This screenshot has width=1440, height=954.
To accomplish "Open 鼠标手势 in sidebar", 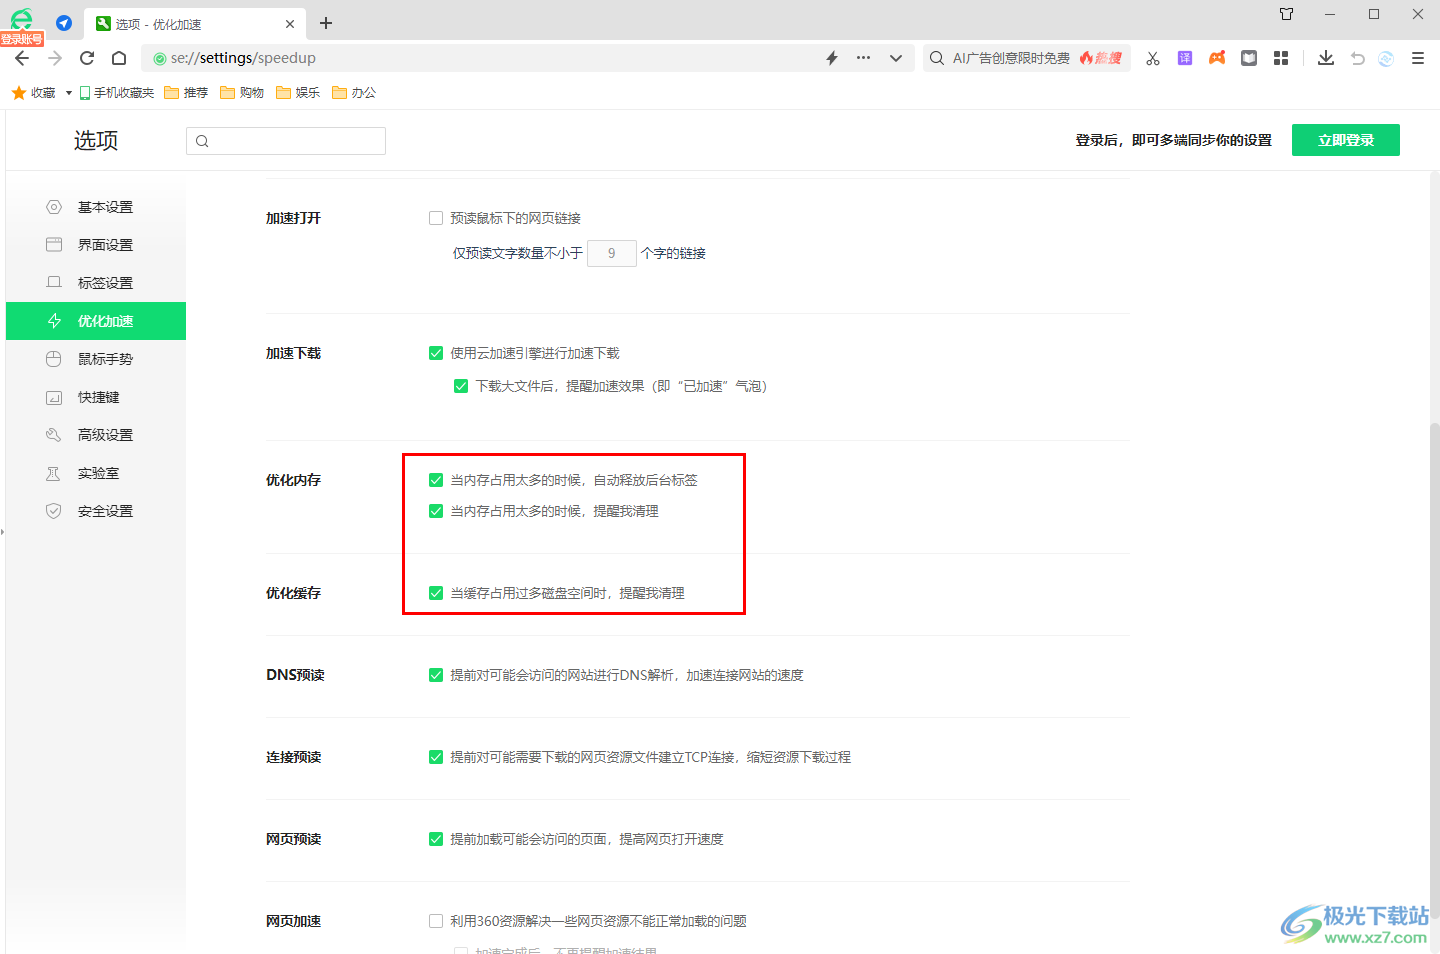I will click(96, 359).
